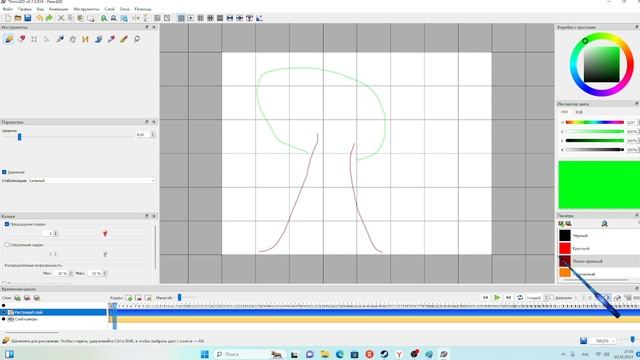Select the Move pointer tool
The height and width of the screenshot is (360, 640).
pos(47,39)
